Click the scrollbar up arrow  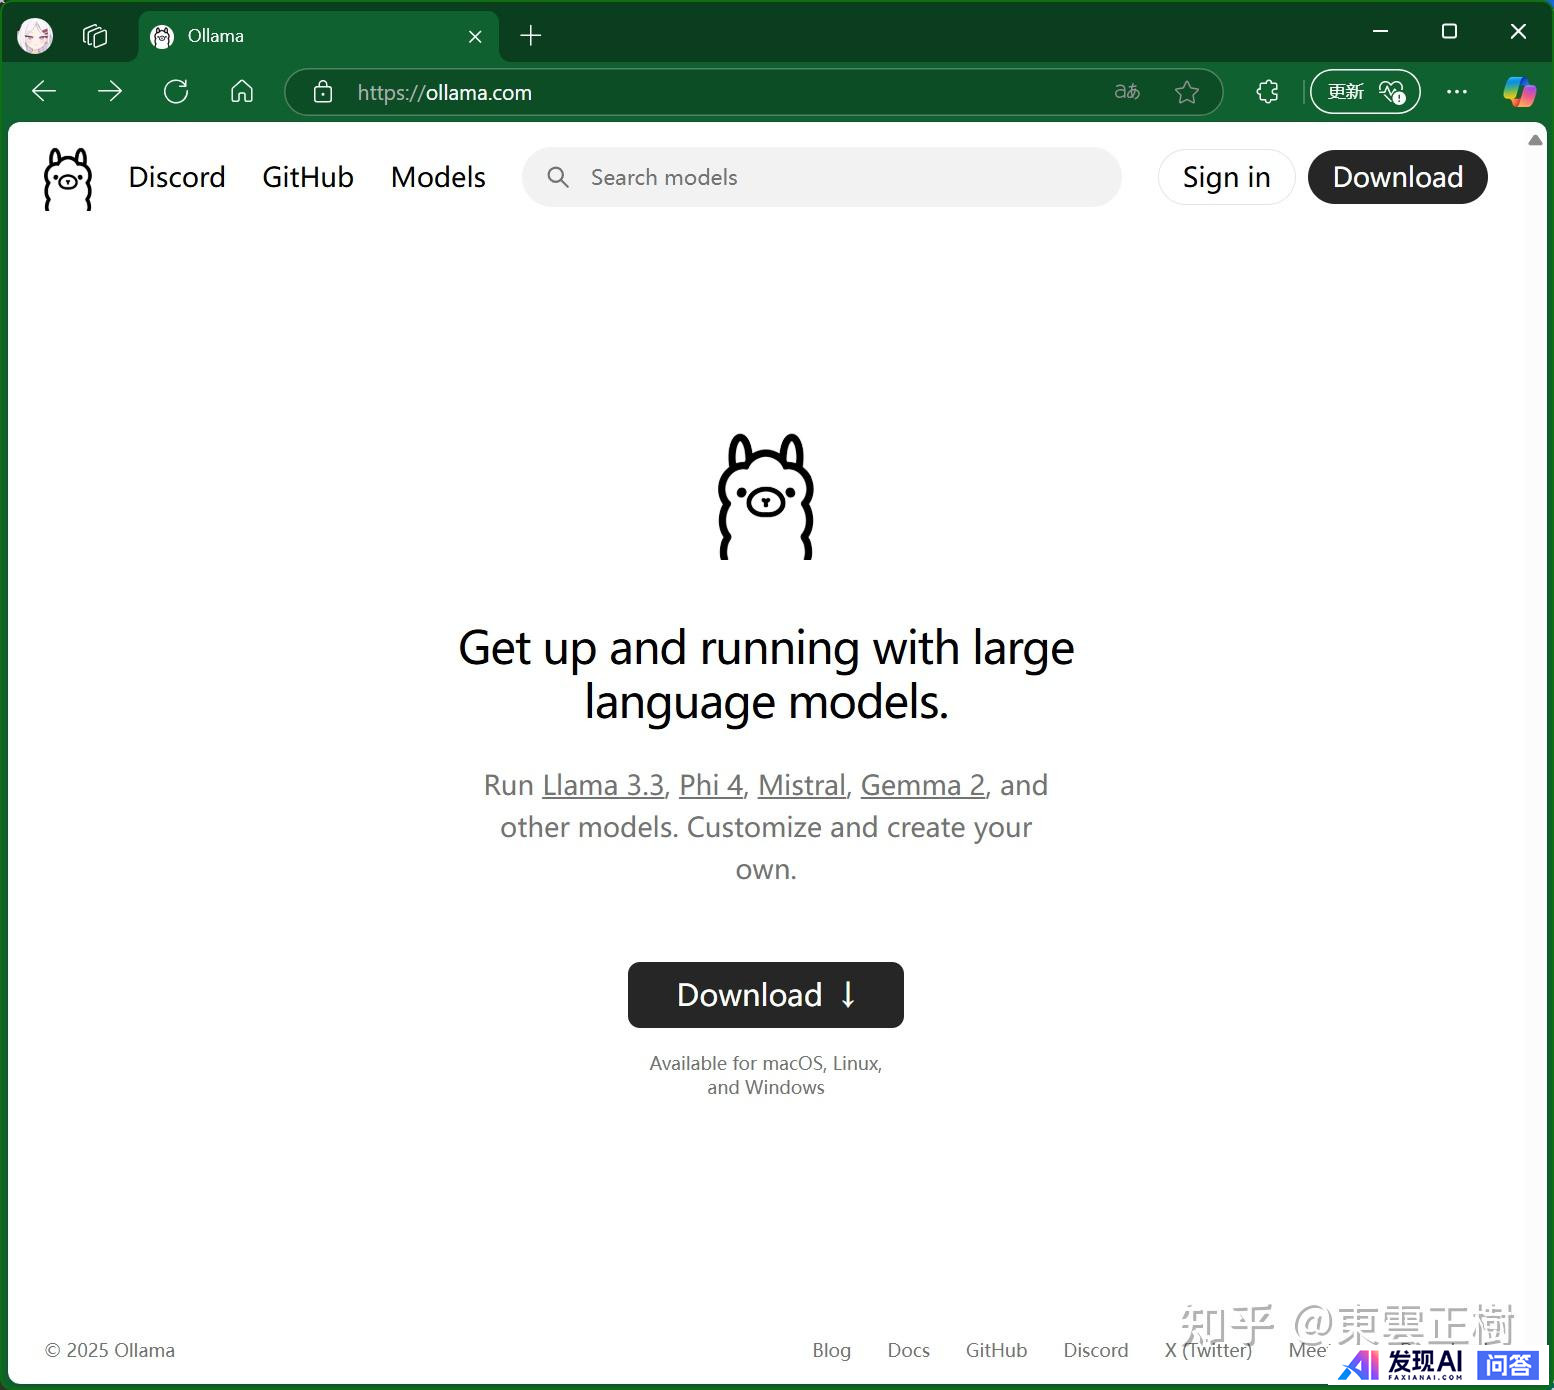tap(1535, 140)
